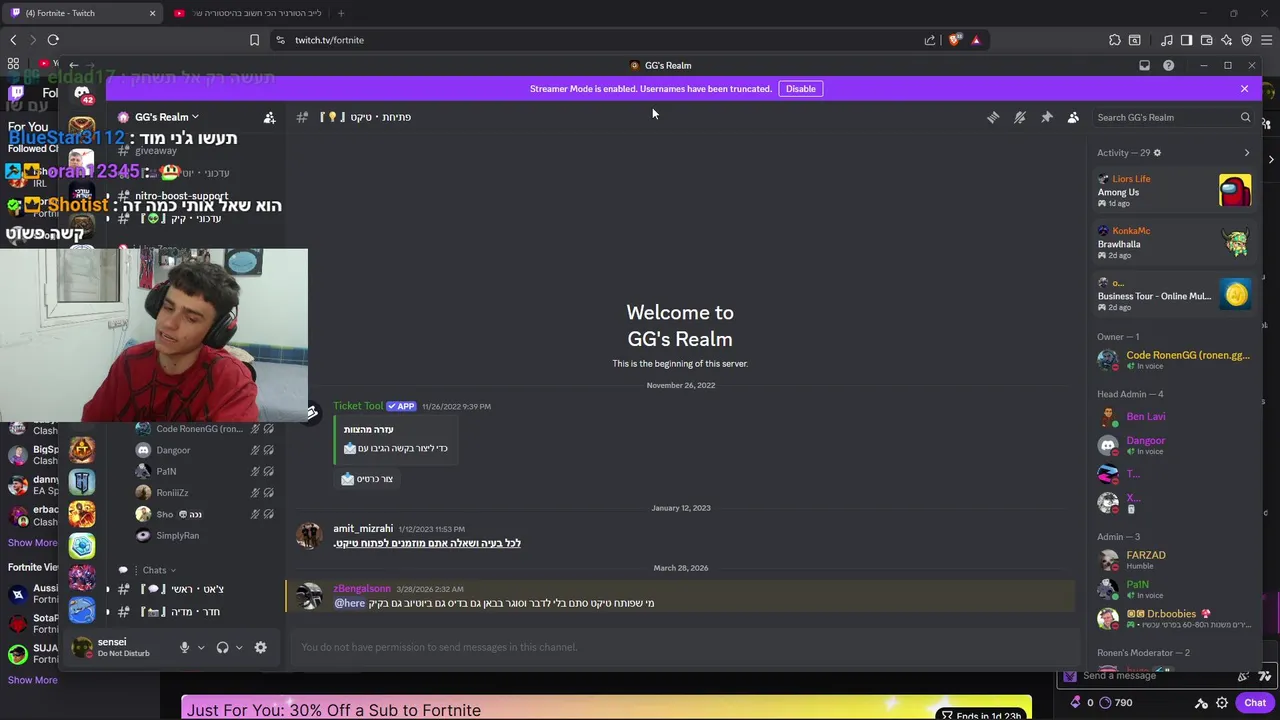Toggle the browser sidebar panel icon
This screenshot has width=1280, height=720.
tap(1186, 40)
